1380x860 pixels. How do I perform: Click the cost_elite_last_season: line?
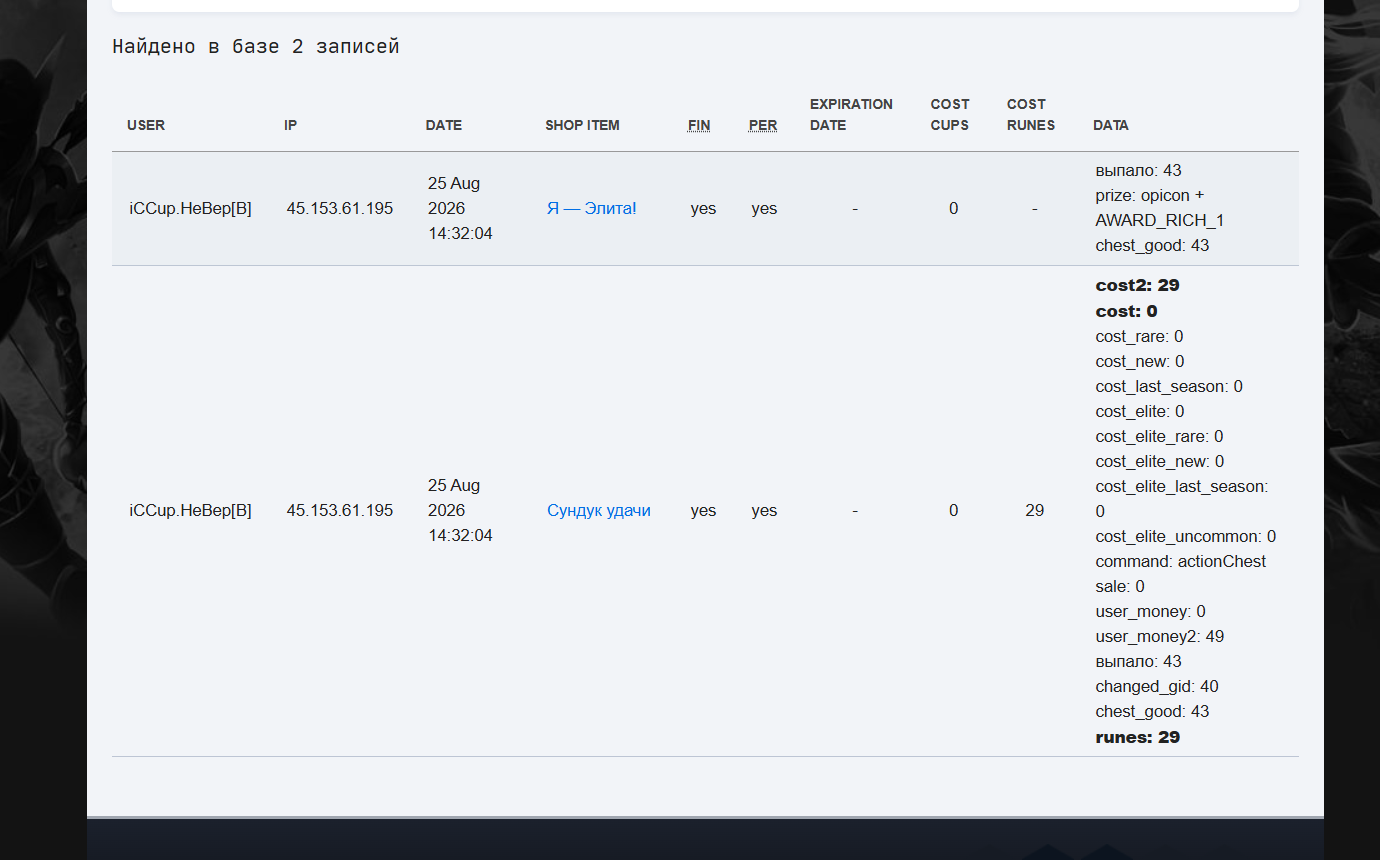tap(1182, 486)
